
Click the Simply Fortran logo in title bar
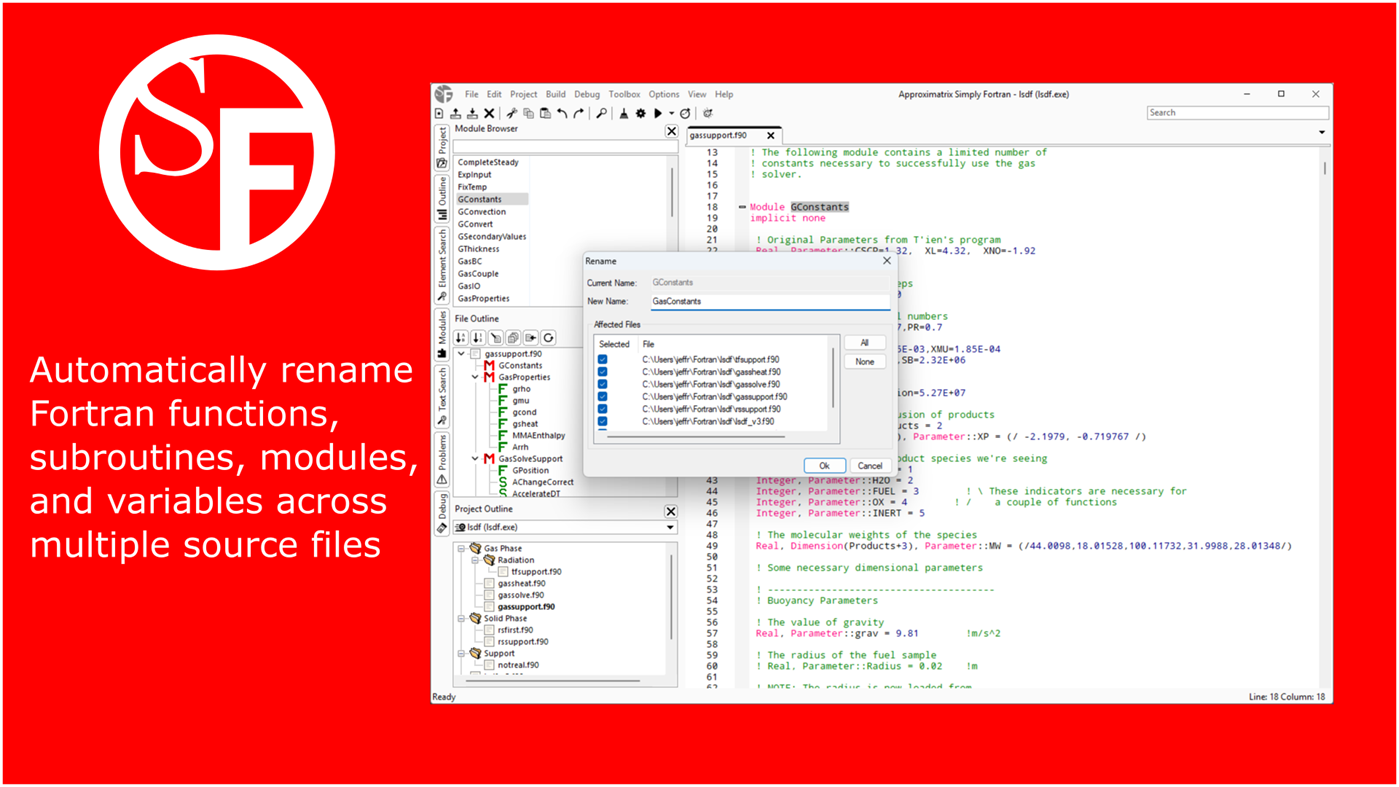coord(444,94)
